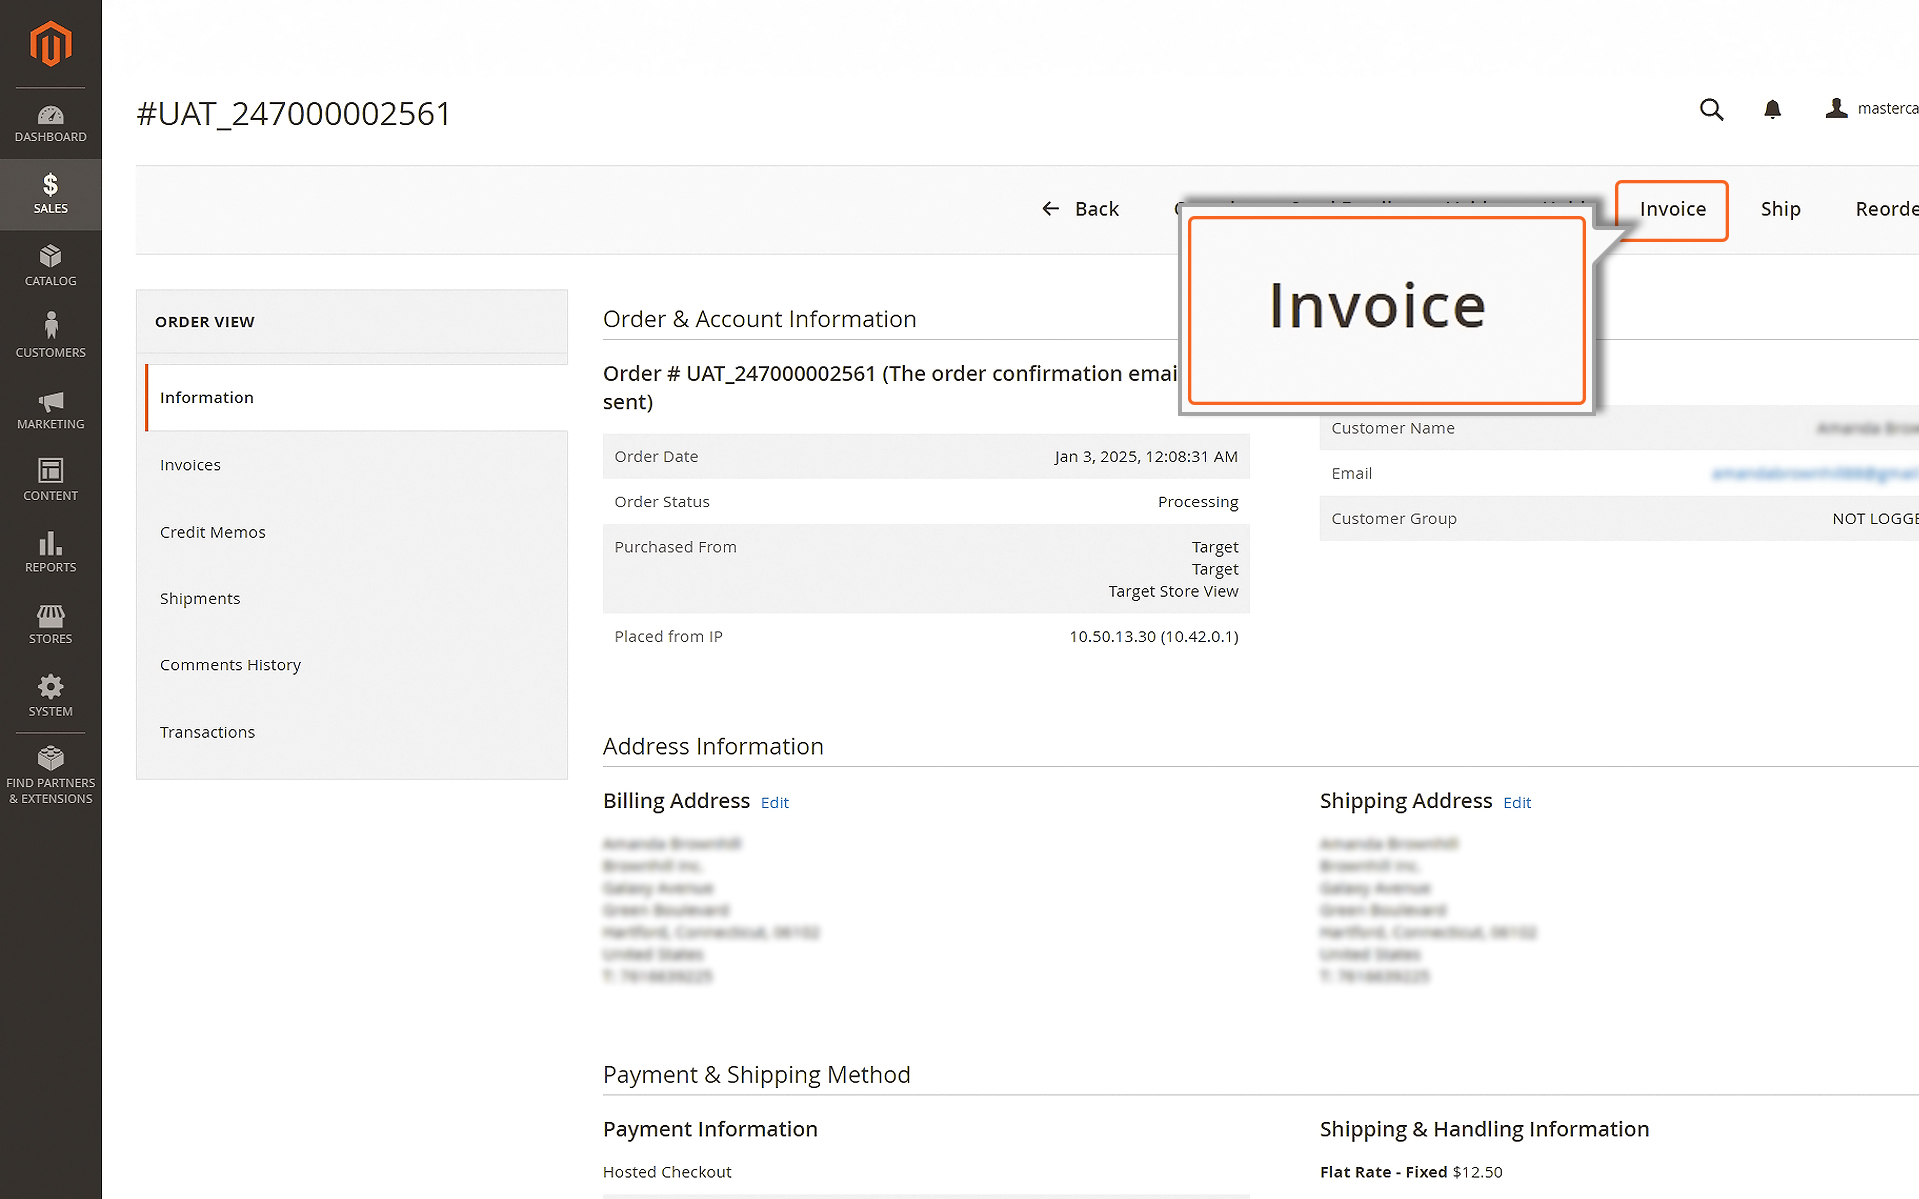
Task: Select the Information tab
Action: [356, 398]
